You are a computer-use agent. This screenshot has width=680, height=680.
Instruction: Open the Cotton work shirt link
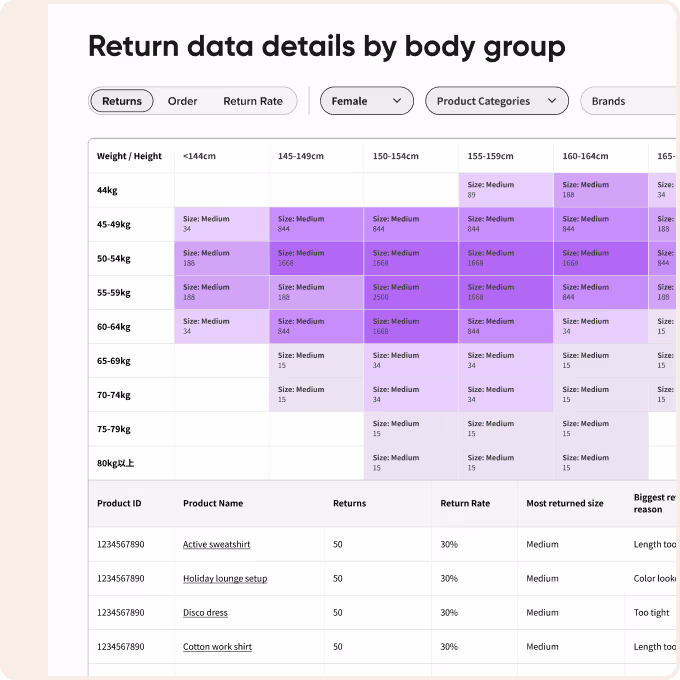(217, 647)
